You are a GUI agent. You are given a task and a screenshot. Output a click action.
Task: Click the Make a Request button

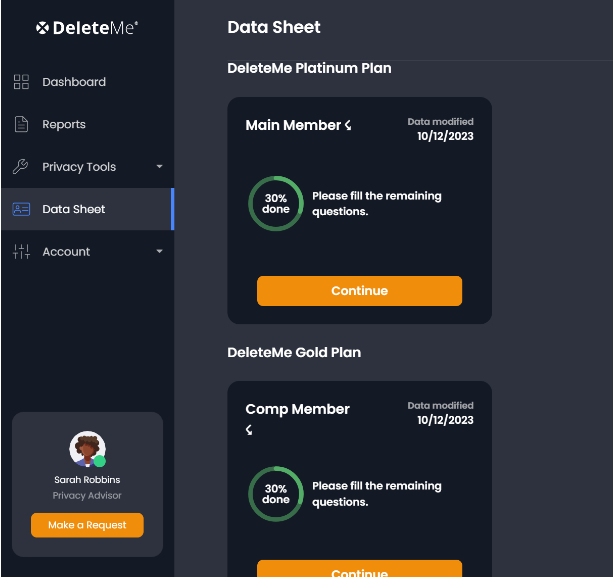pyautogui.click(x=87, y=525)
